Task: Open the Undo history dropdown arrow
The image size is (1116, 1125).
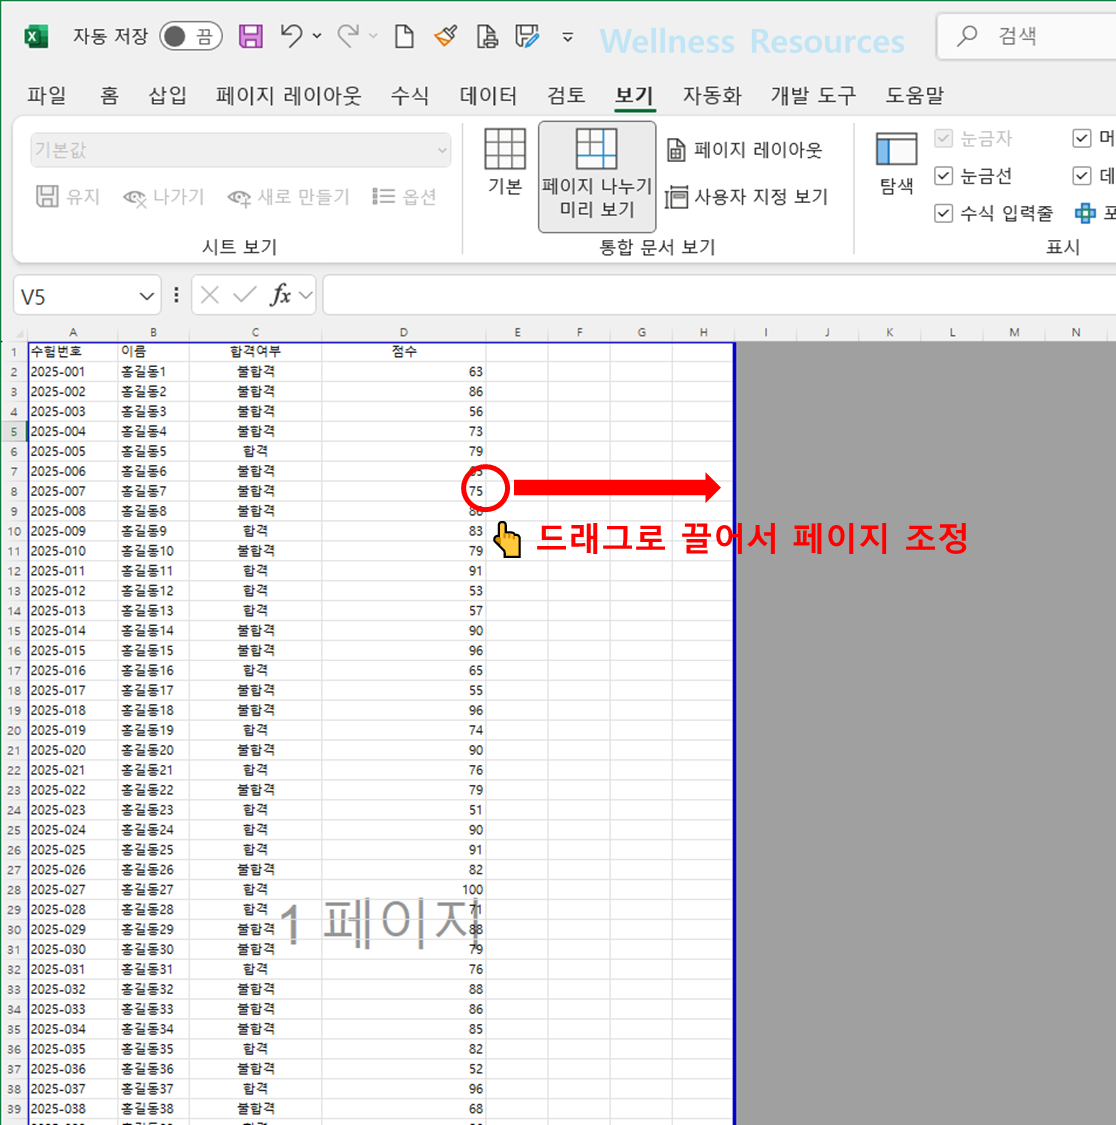Action: [x=317, y=35]
